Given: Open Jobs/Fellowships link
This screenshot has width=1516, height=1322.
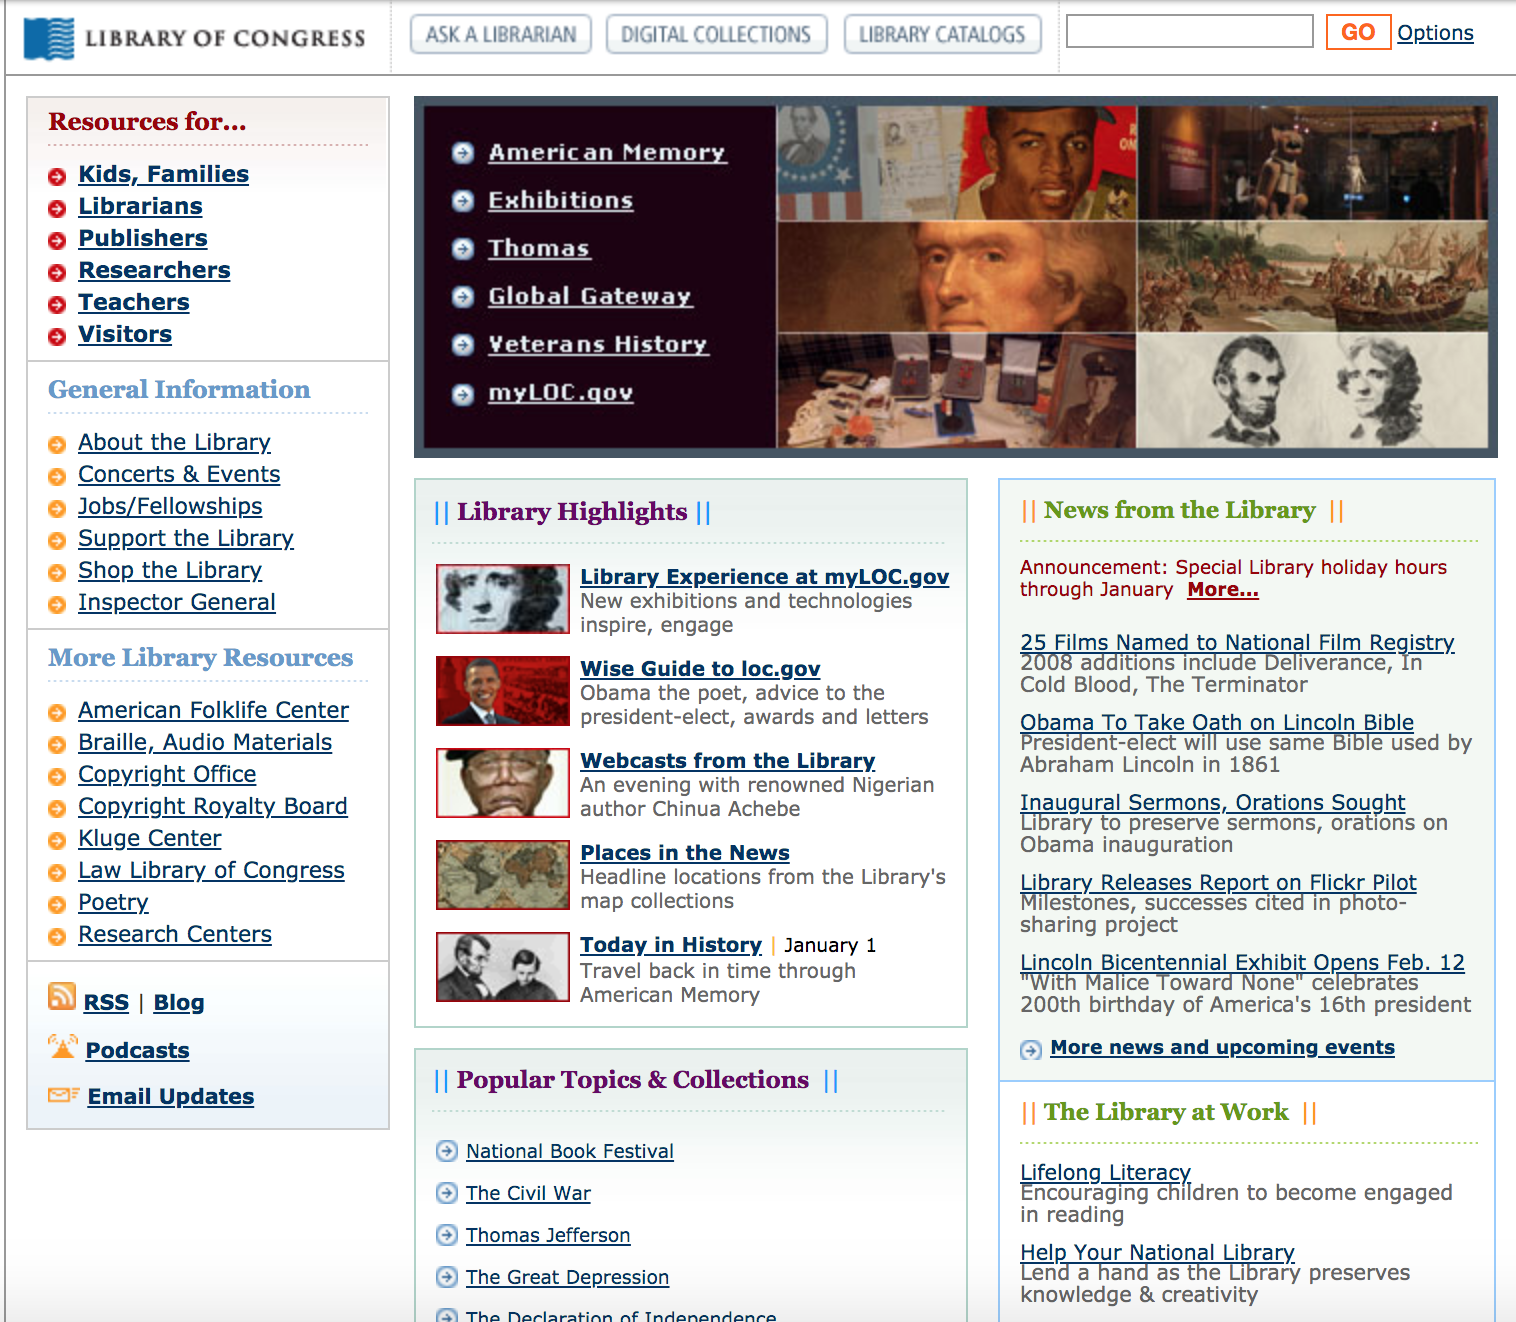Looking at the screenshot, I should 171,506.
